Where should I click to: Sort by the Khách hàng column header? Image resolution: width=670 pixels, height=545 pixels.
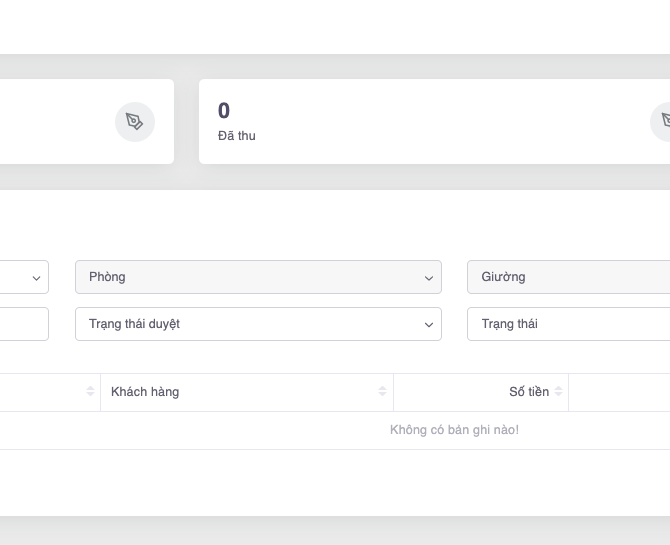click(x=145, y=392)
